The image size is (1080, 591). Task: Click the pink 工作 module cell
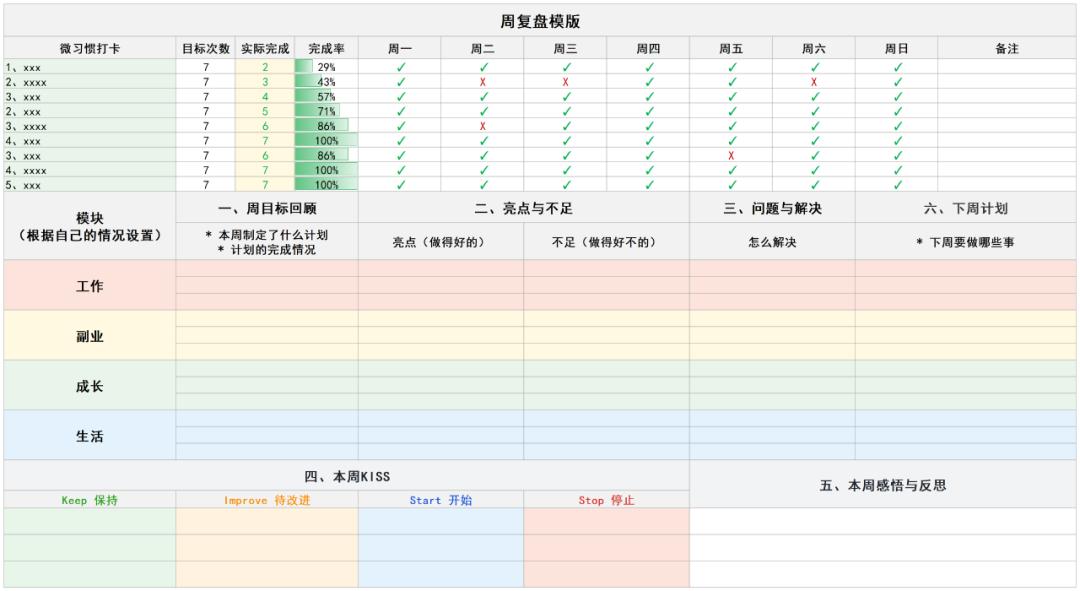(90, 286)
